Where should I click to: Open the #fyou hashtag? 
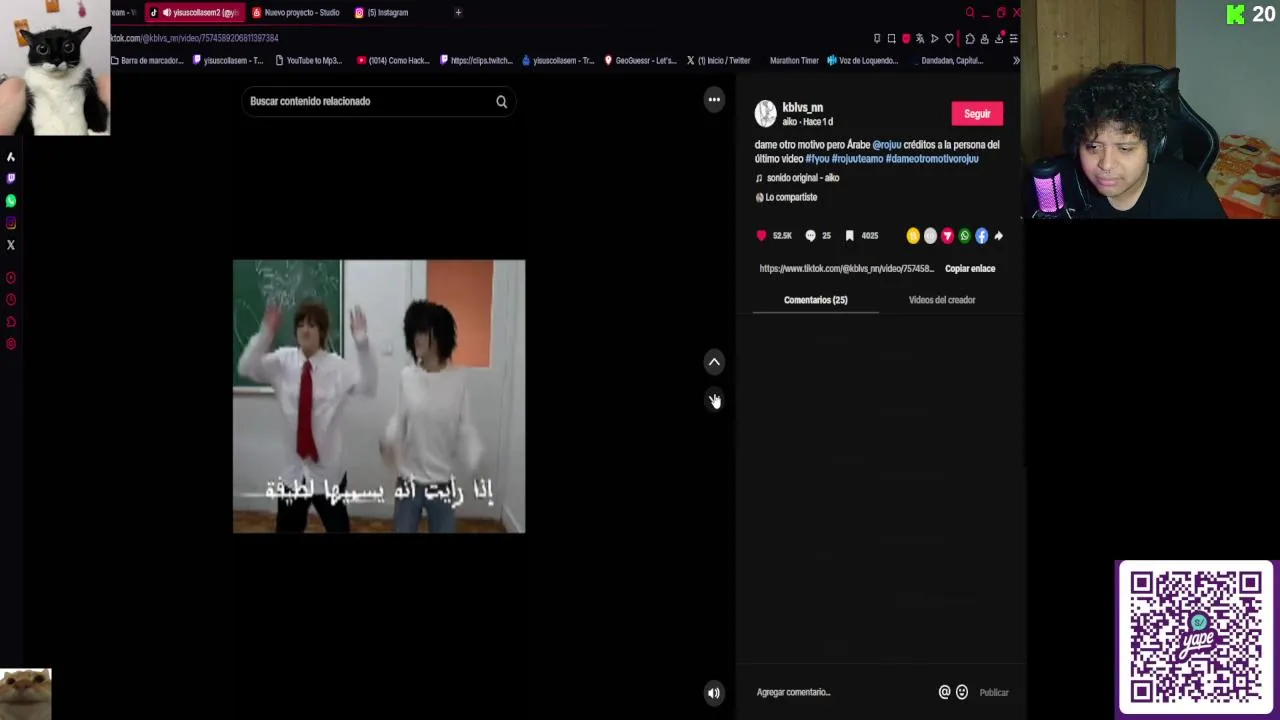coord(817,159)
